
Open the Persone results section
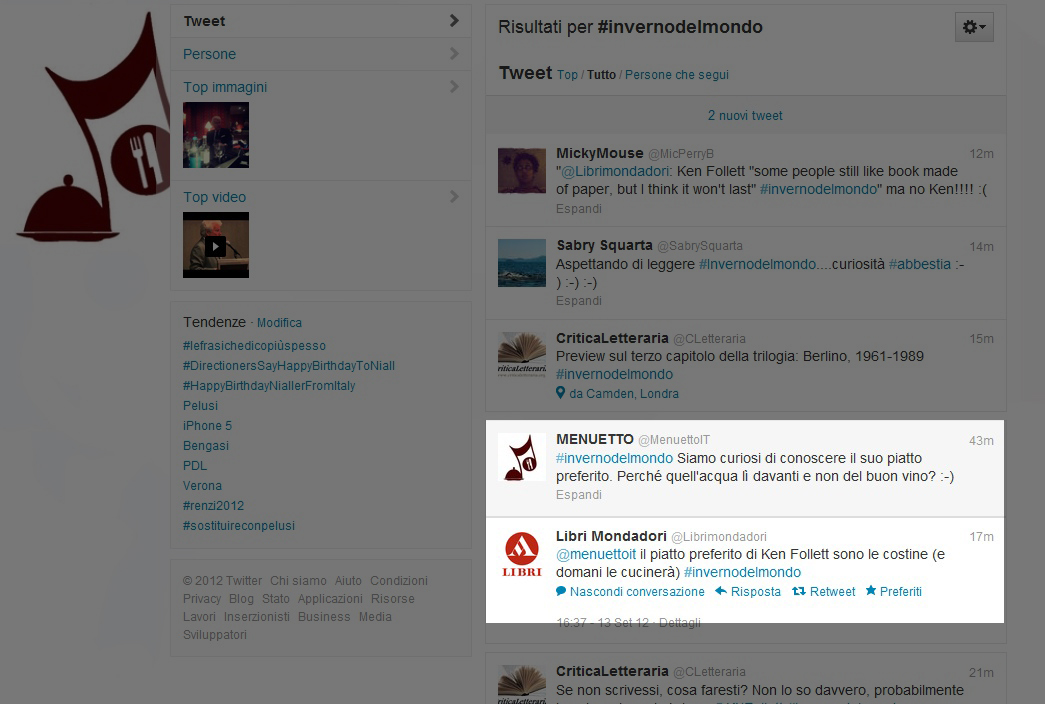pyautogui.click(x=321, y=54)
